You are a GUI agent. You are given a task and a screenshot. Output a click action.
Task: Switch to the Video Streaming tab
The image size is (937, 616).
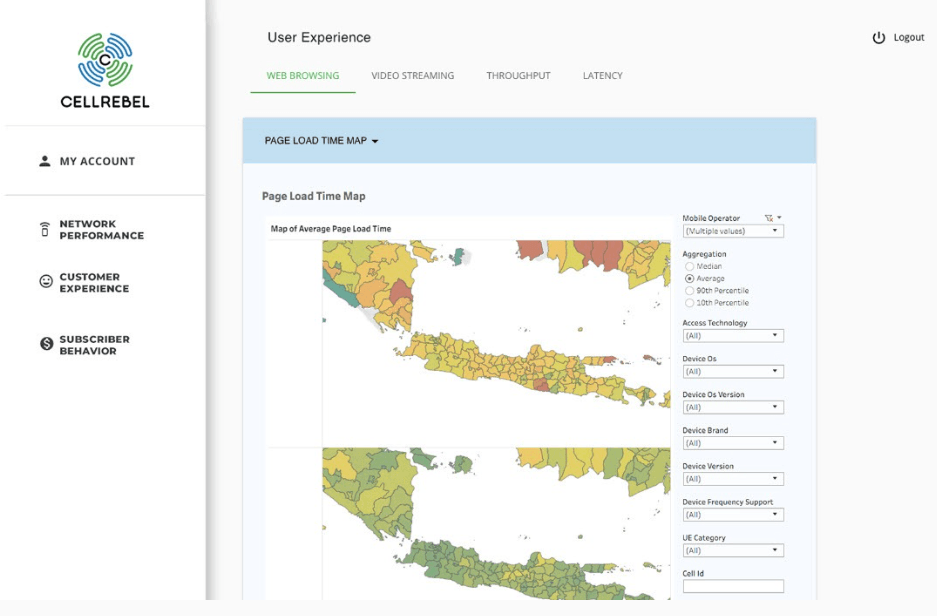(x=412, y=76)
